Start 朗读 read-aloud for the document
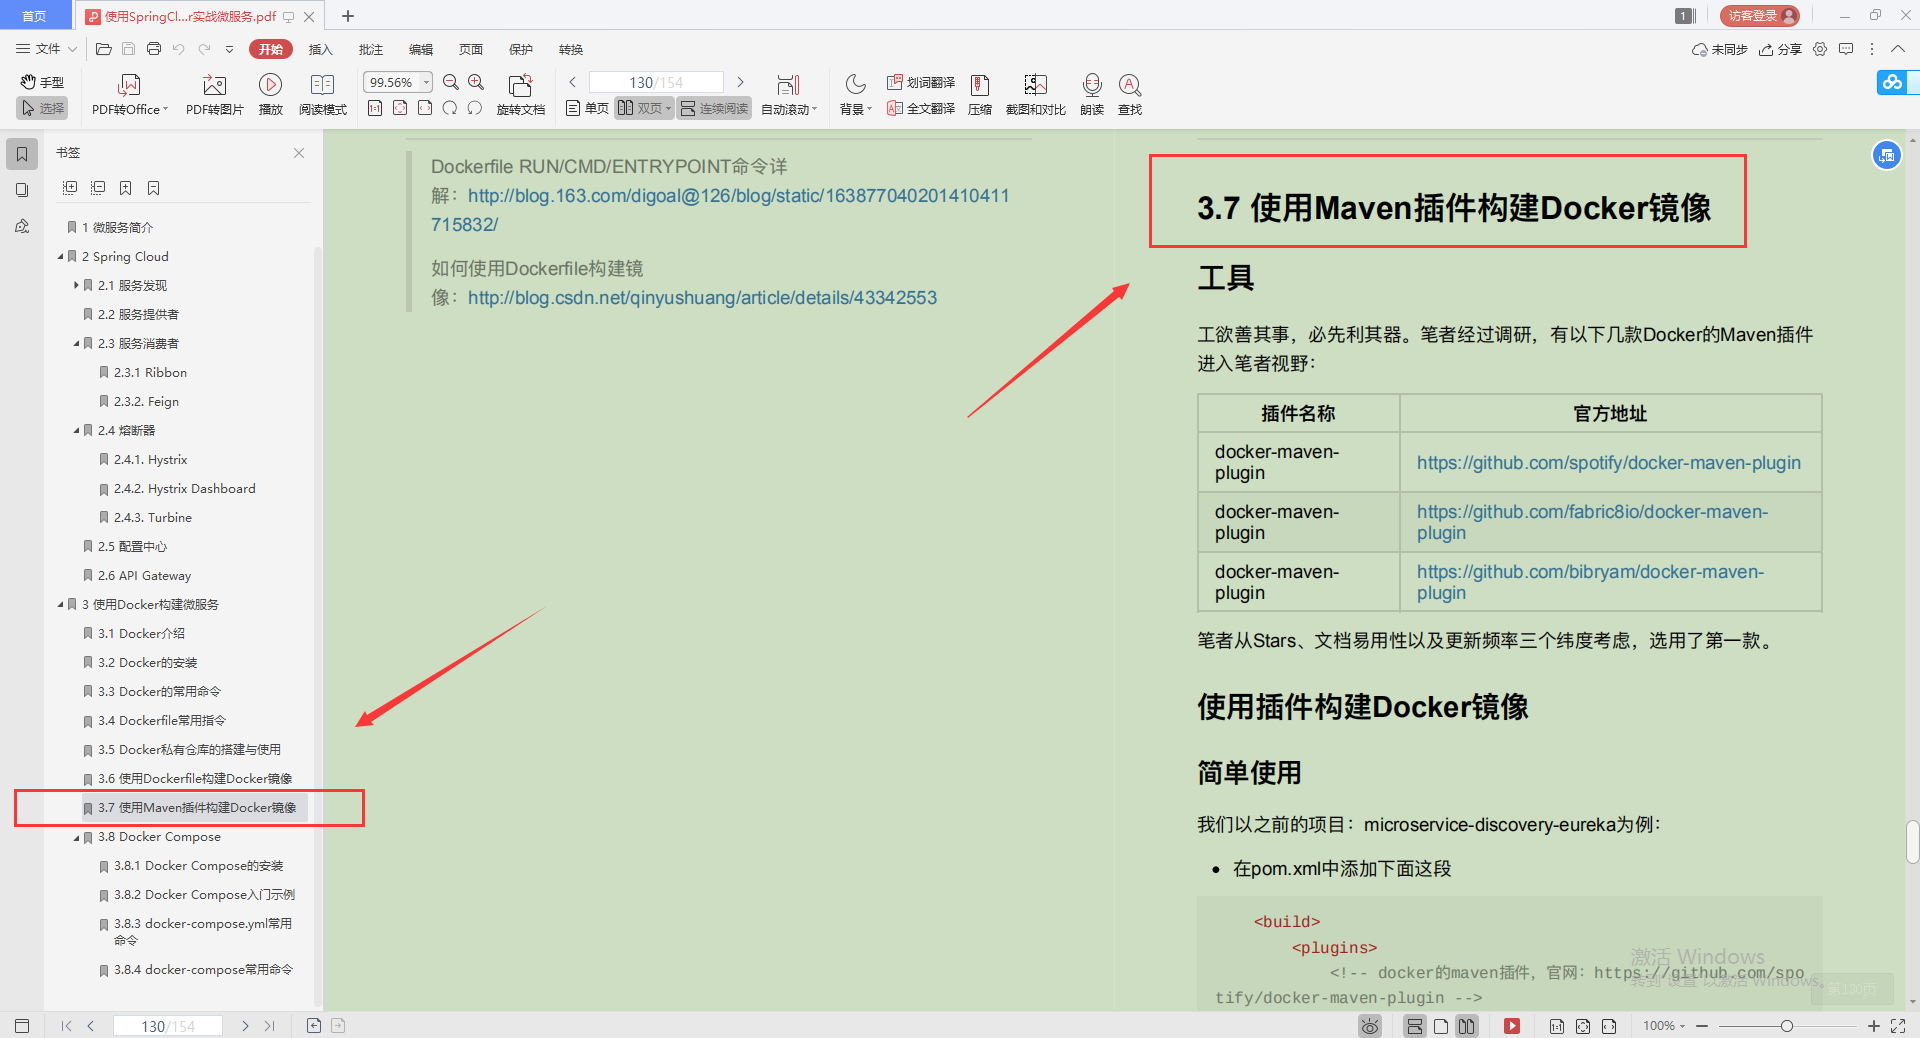The width and height of the screenshot is (1920, 1038). pyautogui.click(x=1091, y=95)
